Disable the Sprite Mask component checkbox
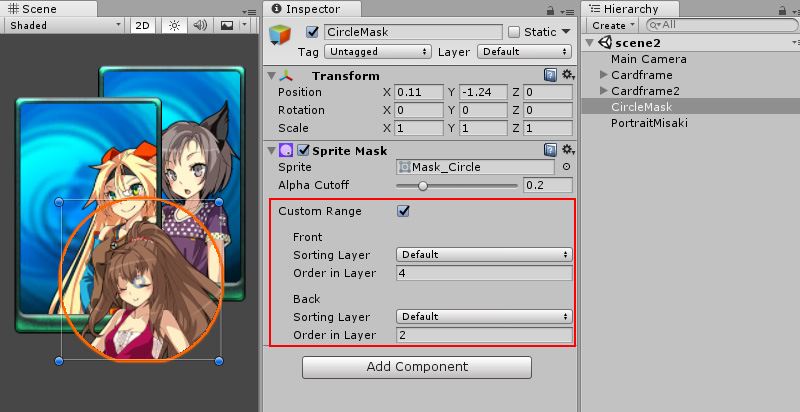The width and height of the screenshot is (800, 412). point(304,150)
